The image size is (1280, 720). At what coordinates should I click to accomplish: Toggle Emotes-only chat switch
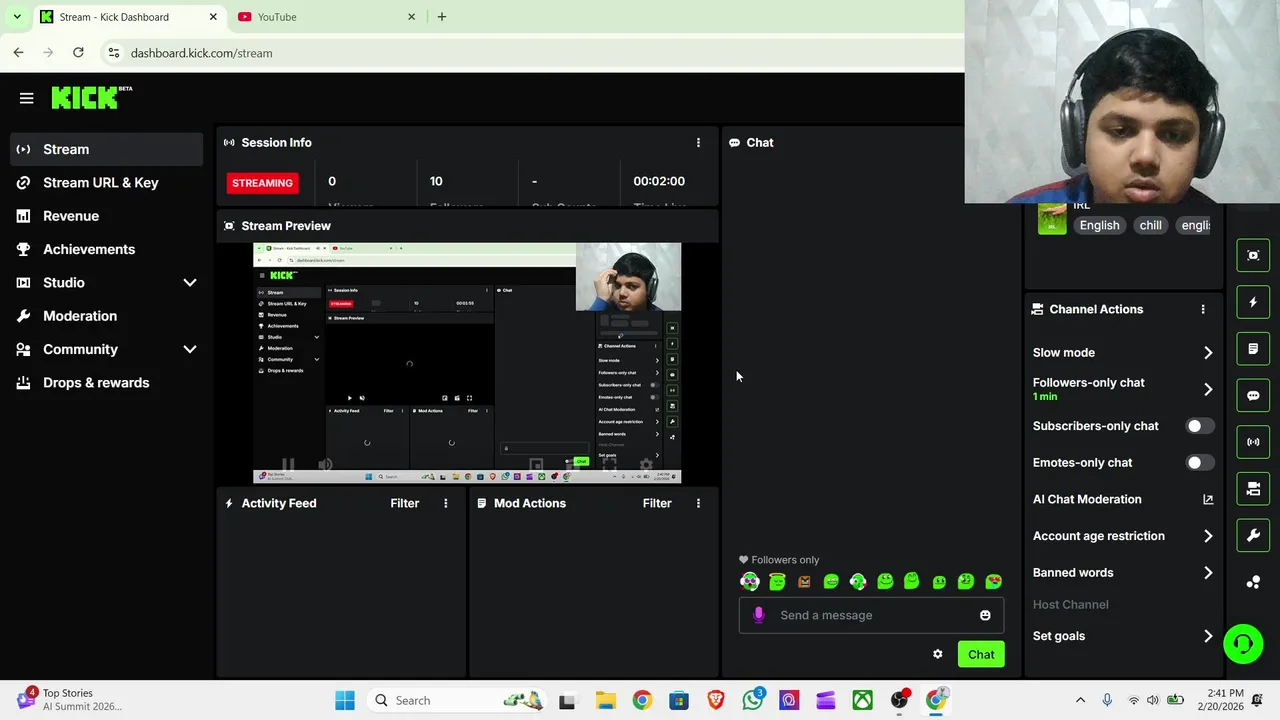click(1199, 463)
